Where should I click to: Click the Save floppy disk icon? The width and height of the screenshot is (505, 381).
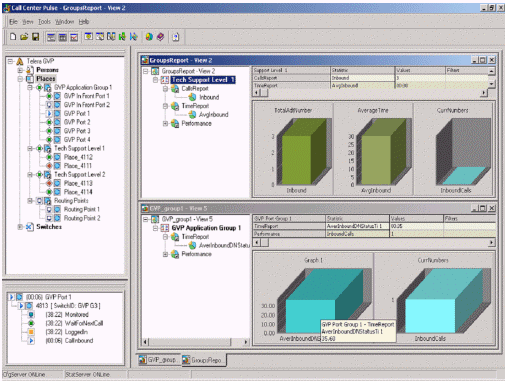tap(35, 37)
